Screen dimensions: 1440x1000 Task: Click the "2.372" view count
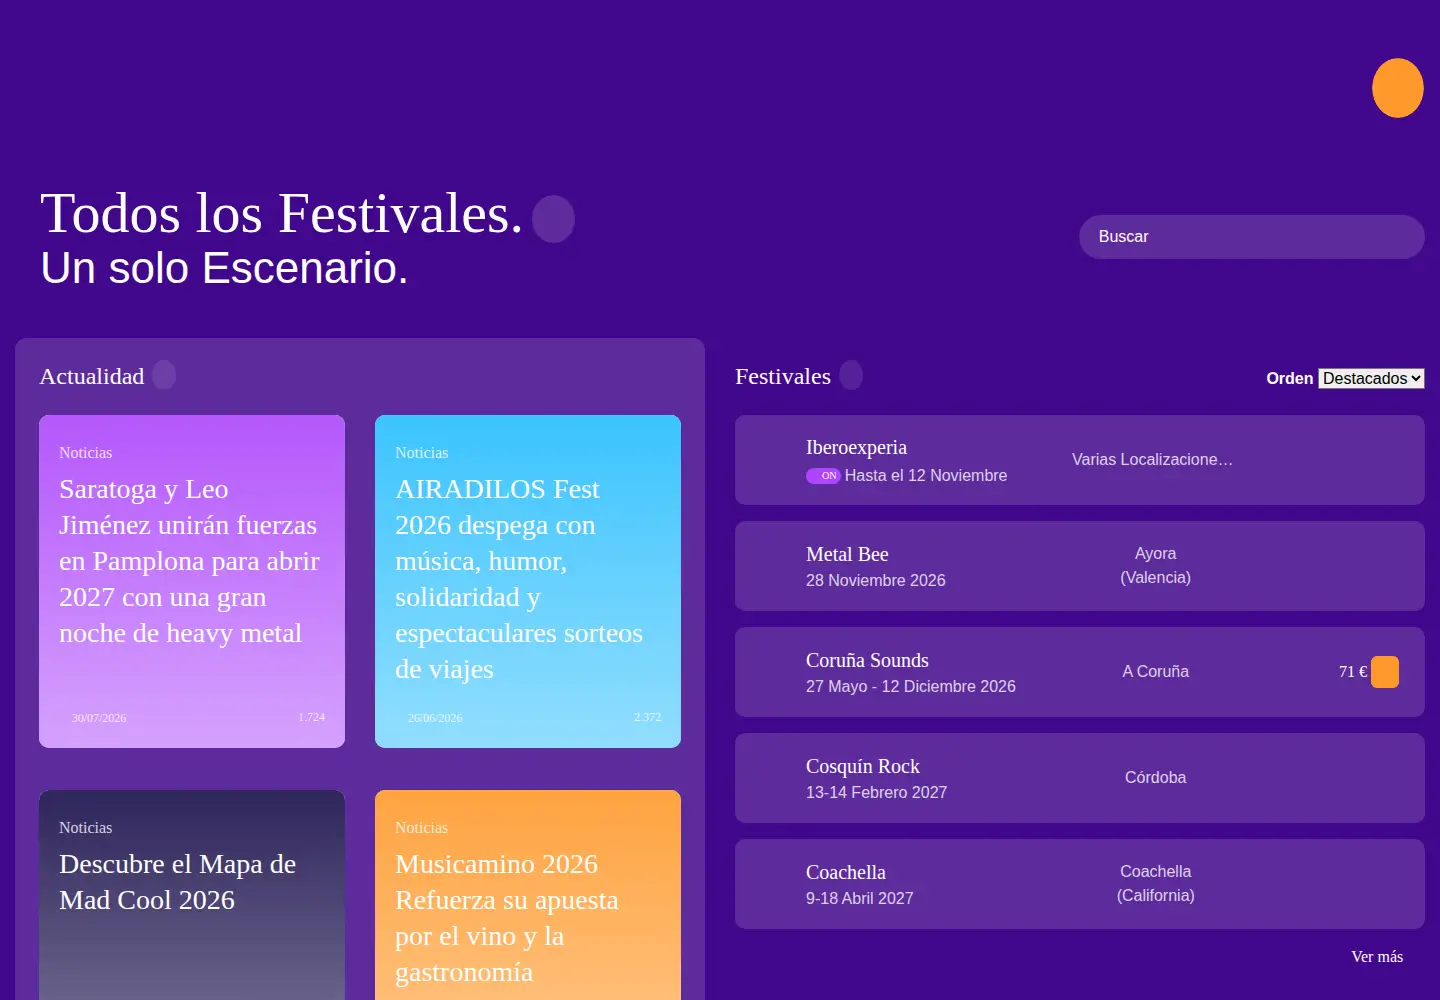pos(648,717)
